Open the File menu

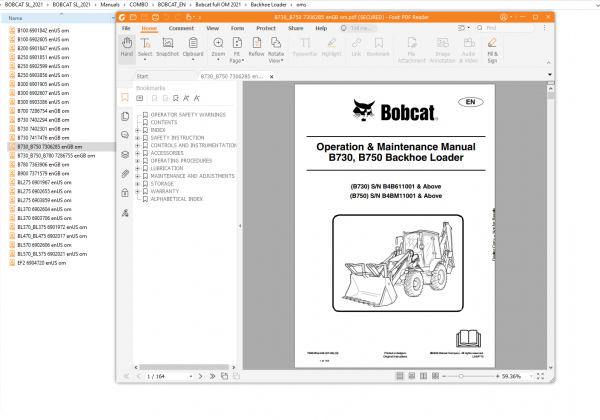coord(126,28)
